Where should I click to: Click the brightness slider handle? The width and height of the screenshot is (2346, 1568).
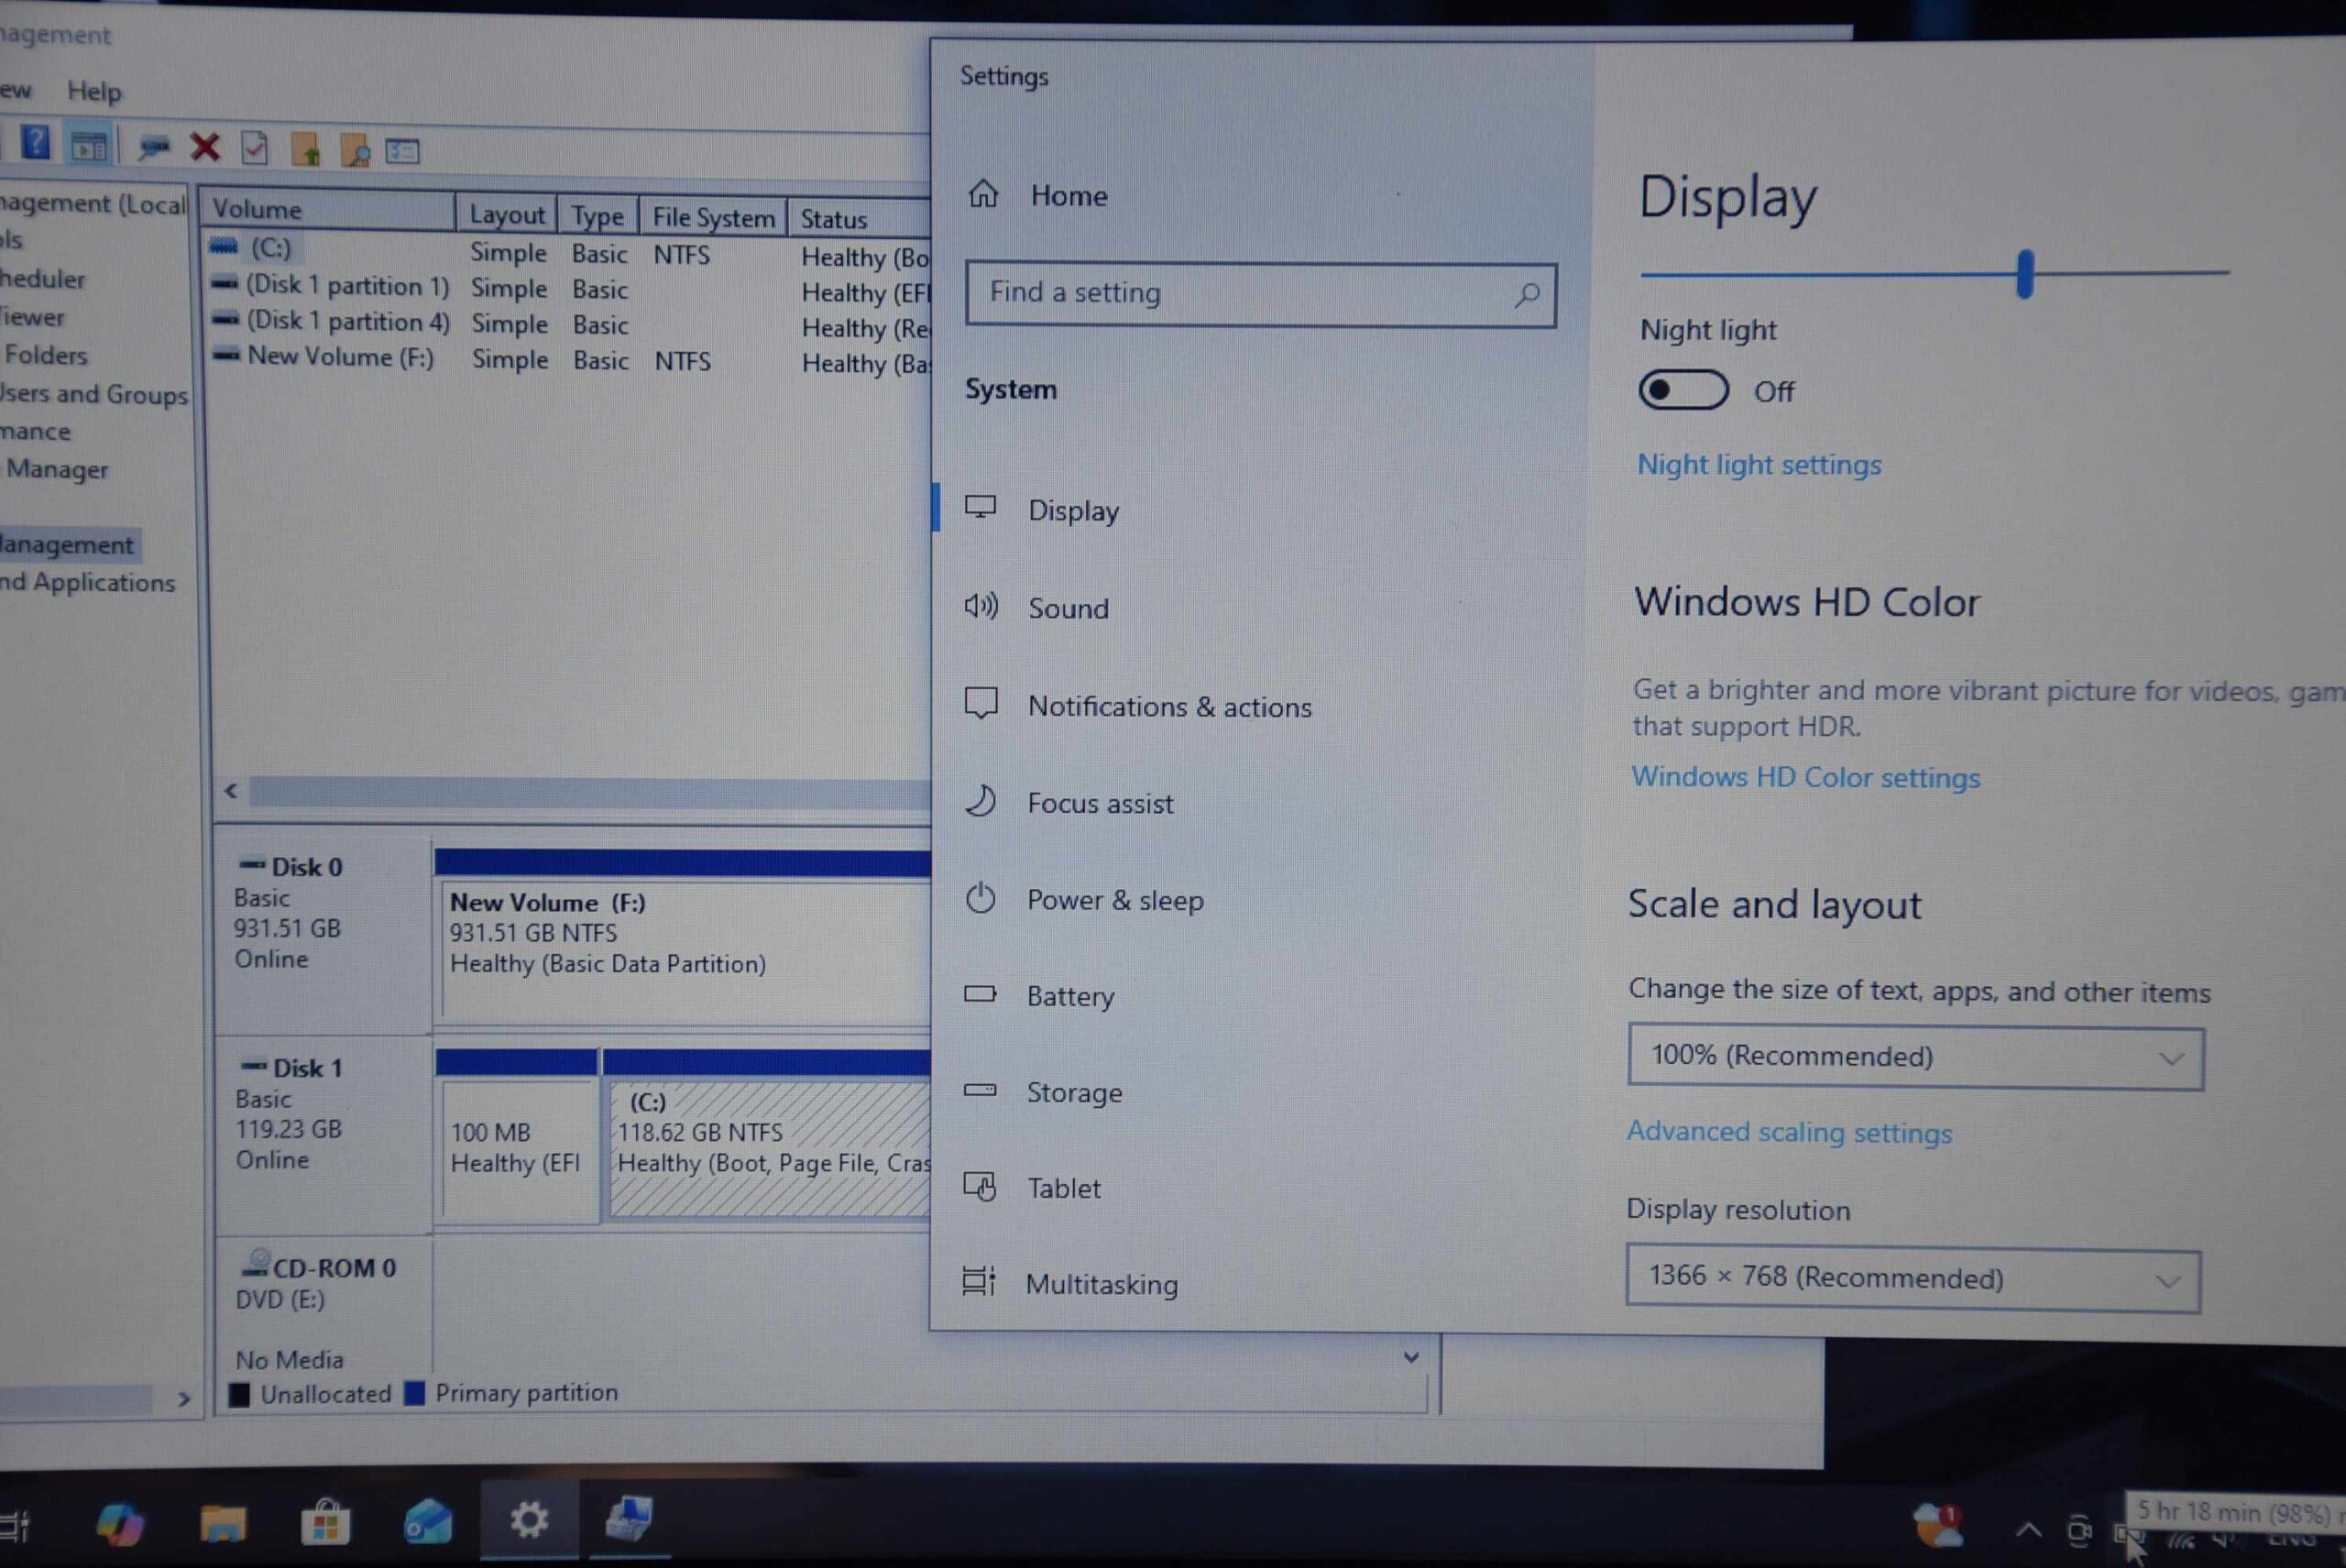point(2025,273)
